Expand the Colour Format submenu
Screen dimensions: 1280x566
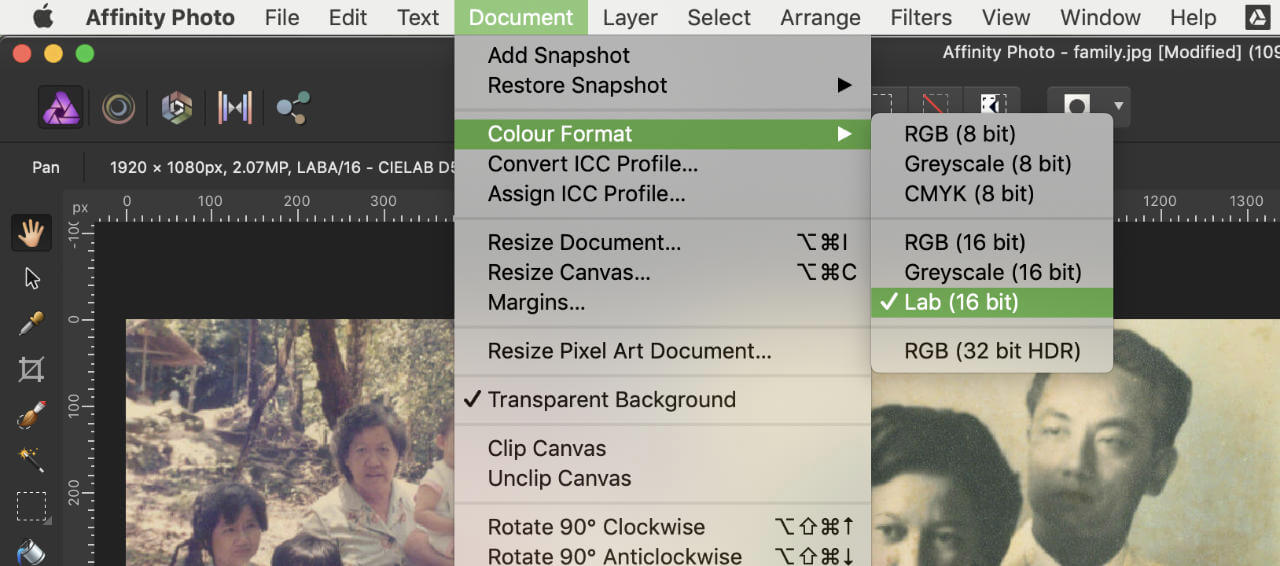coord(662,134)
